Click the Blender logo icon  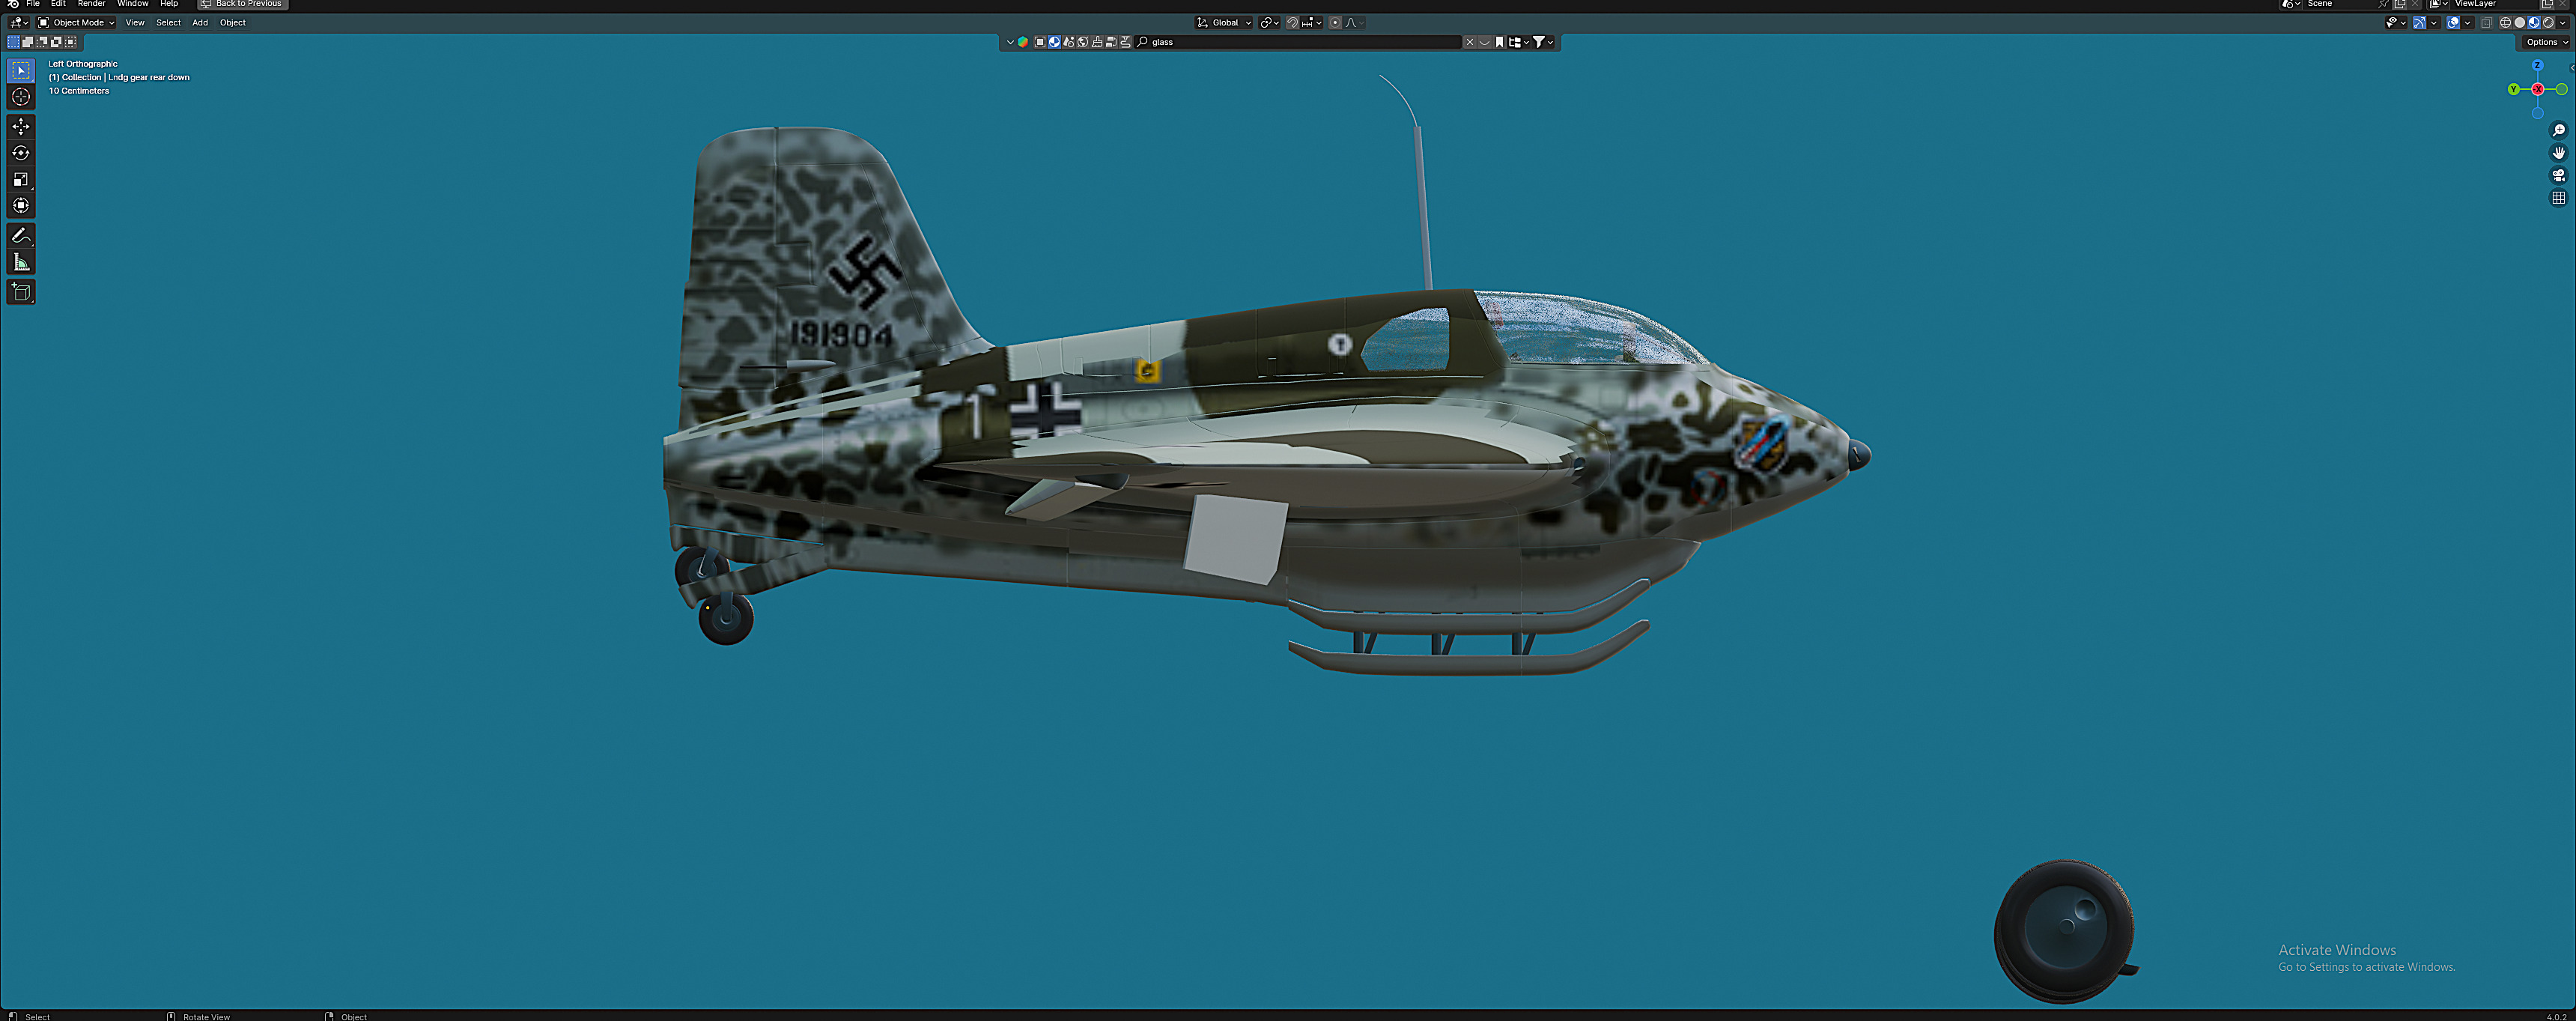(x=12, y=4)
